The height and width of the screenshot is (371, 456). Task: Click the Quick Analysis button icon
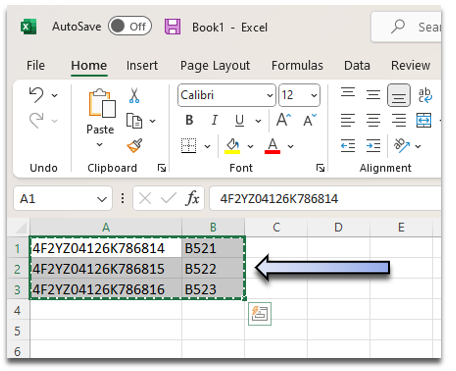click(x=260, y=314)
